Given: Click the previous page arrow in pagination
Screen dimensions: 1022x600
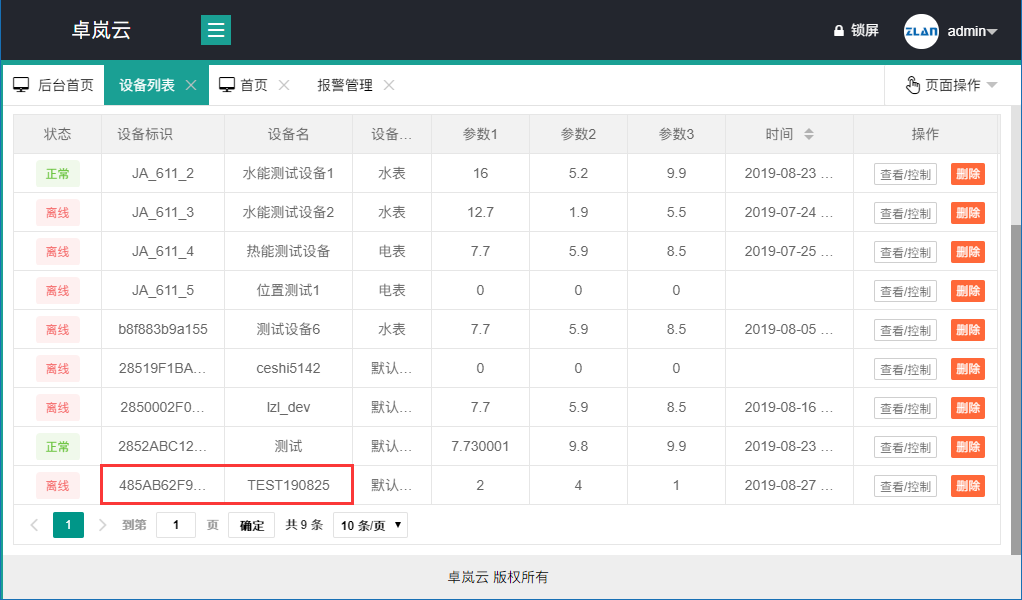Looking at the screenshot, I should coord(33,524).
